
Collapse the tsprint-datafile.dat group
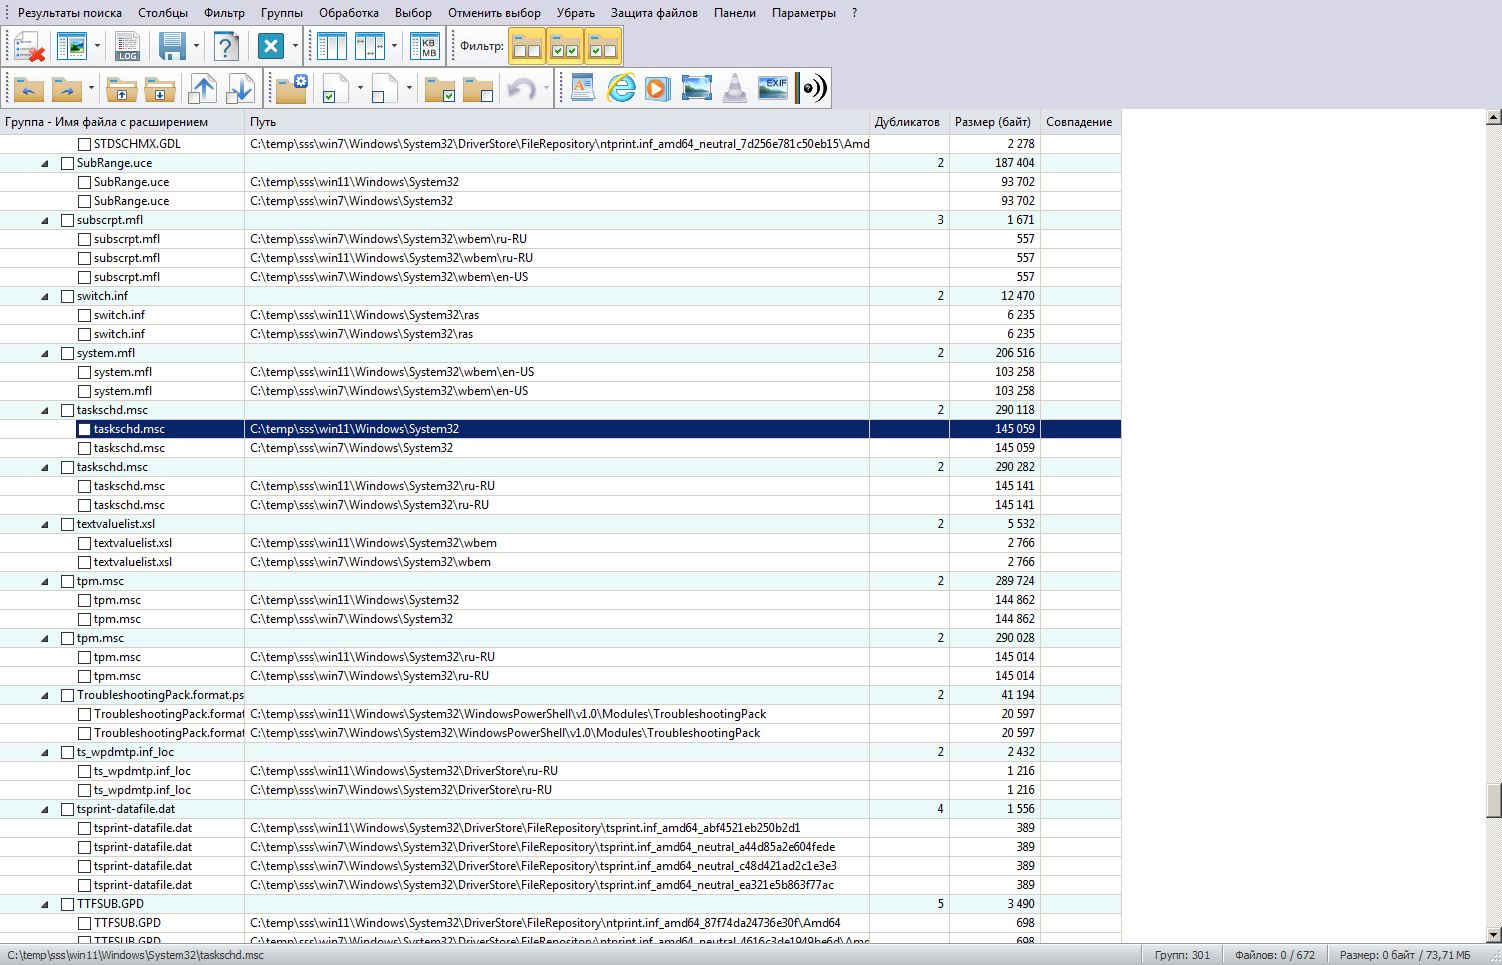(x=45, y=809)
